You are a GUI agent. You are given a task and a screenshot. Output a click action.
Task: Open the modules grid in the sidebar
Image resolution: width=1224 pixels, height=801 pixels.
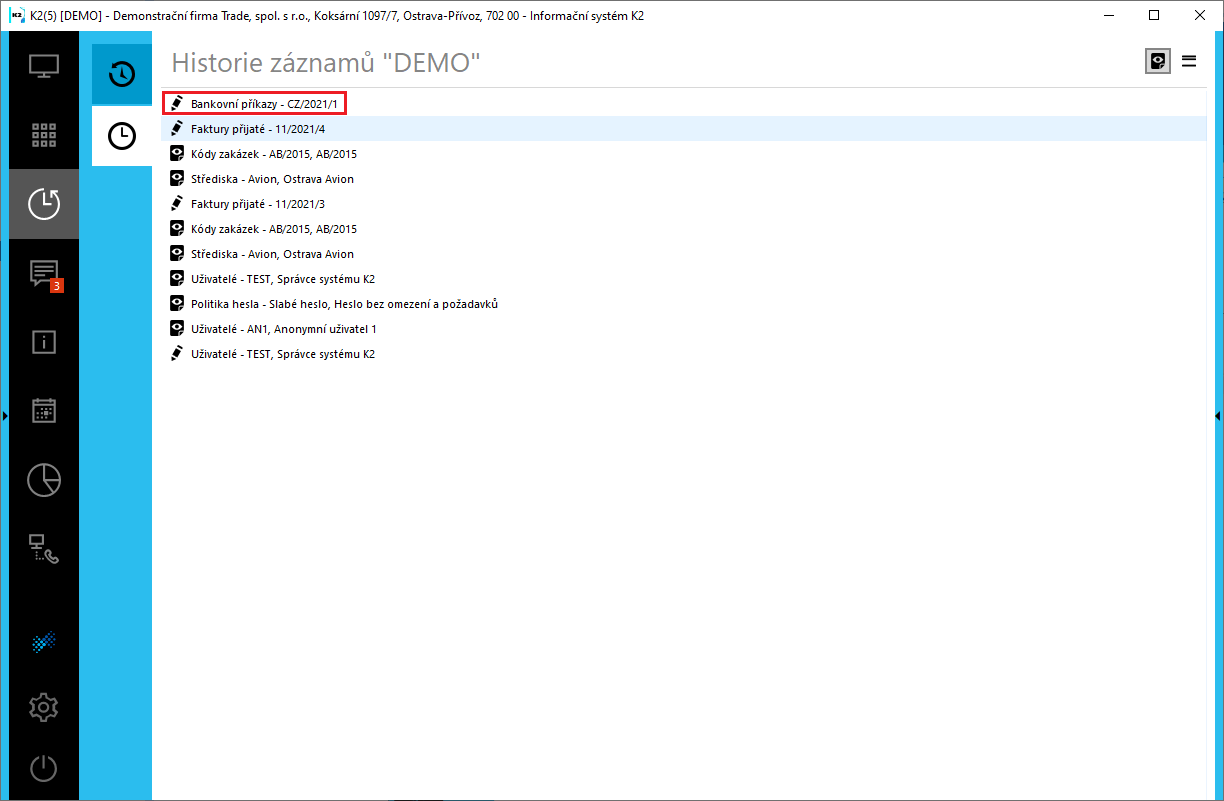coord(43,135)
